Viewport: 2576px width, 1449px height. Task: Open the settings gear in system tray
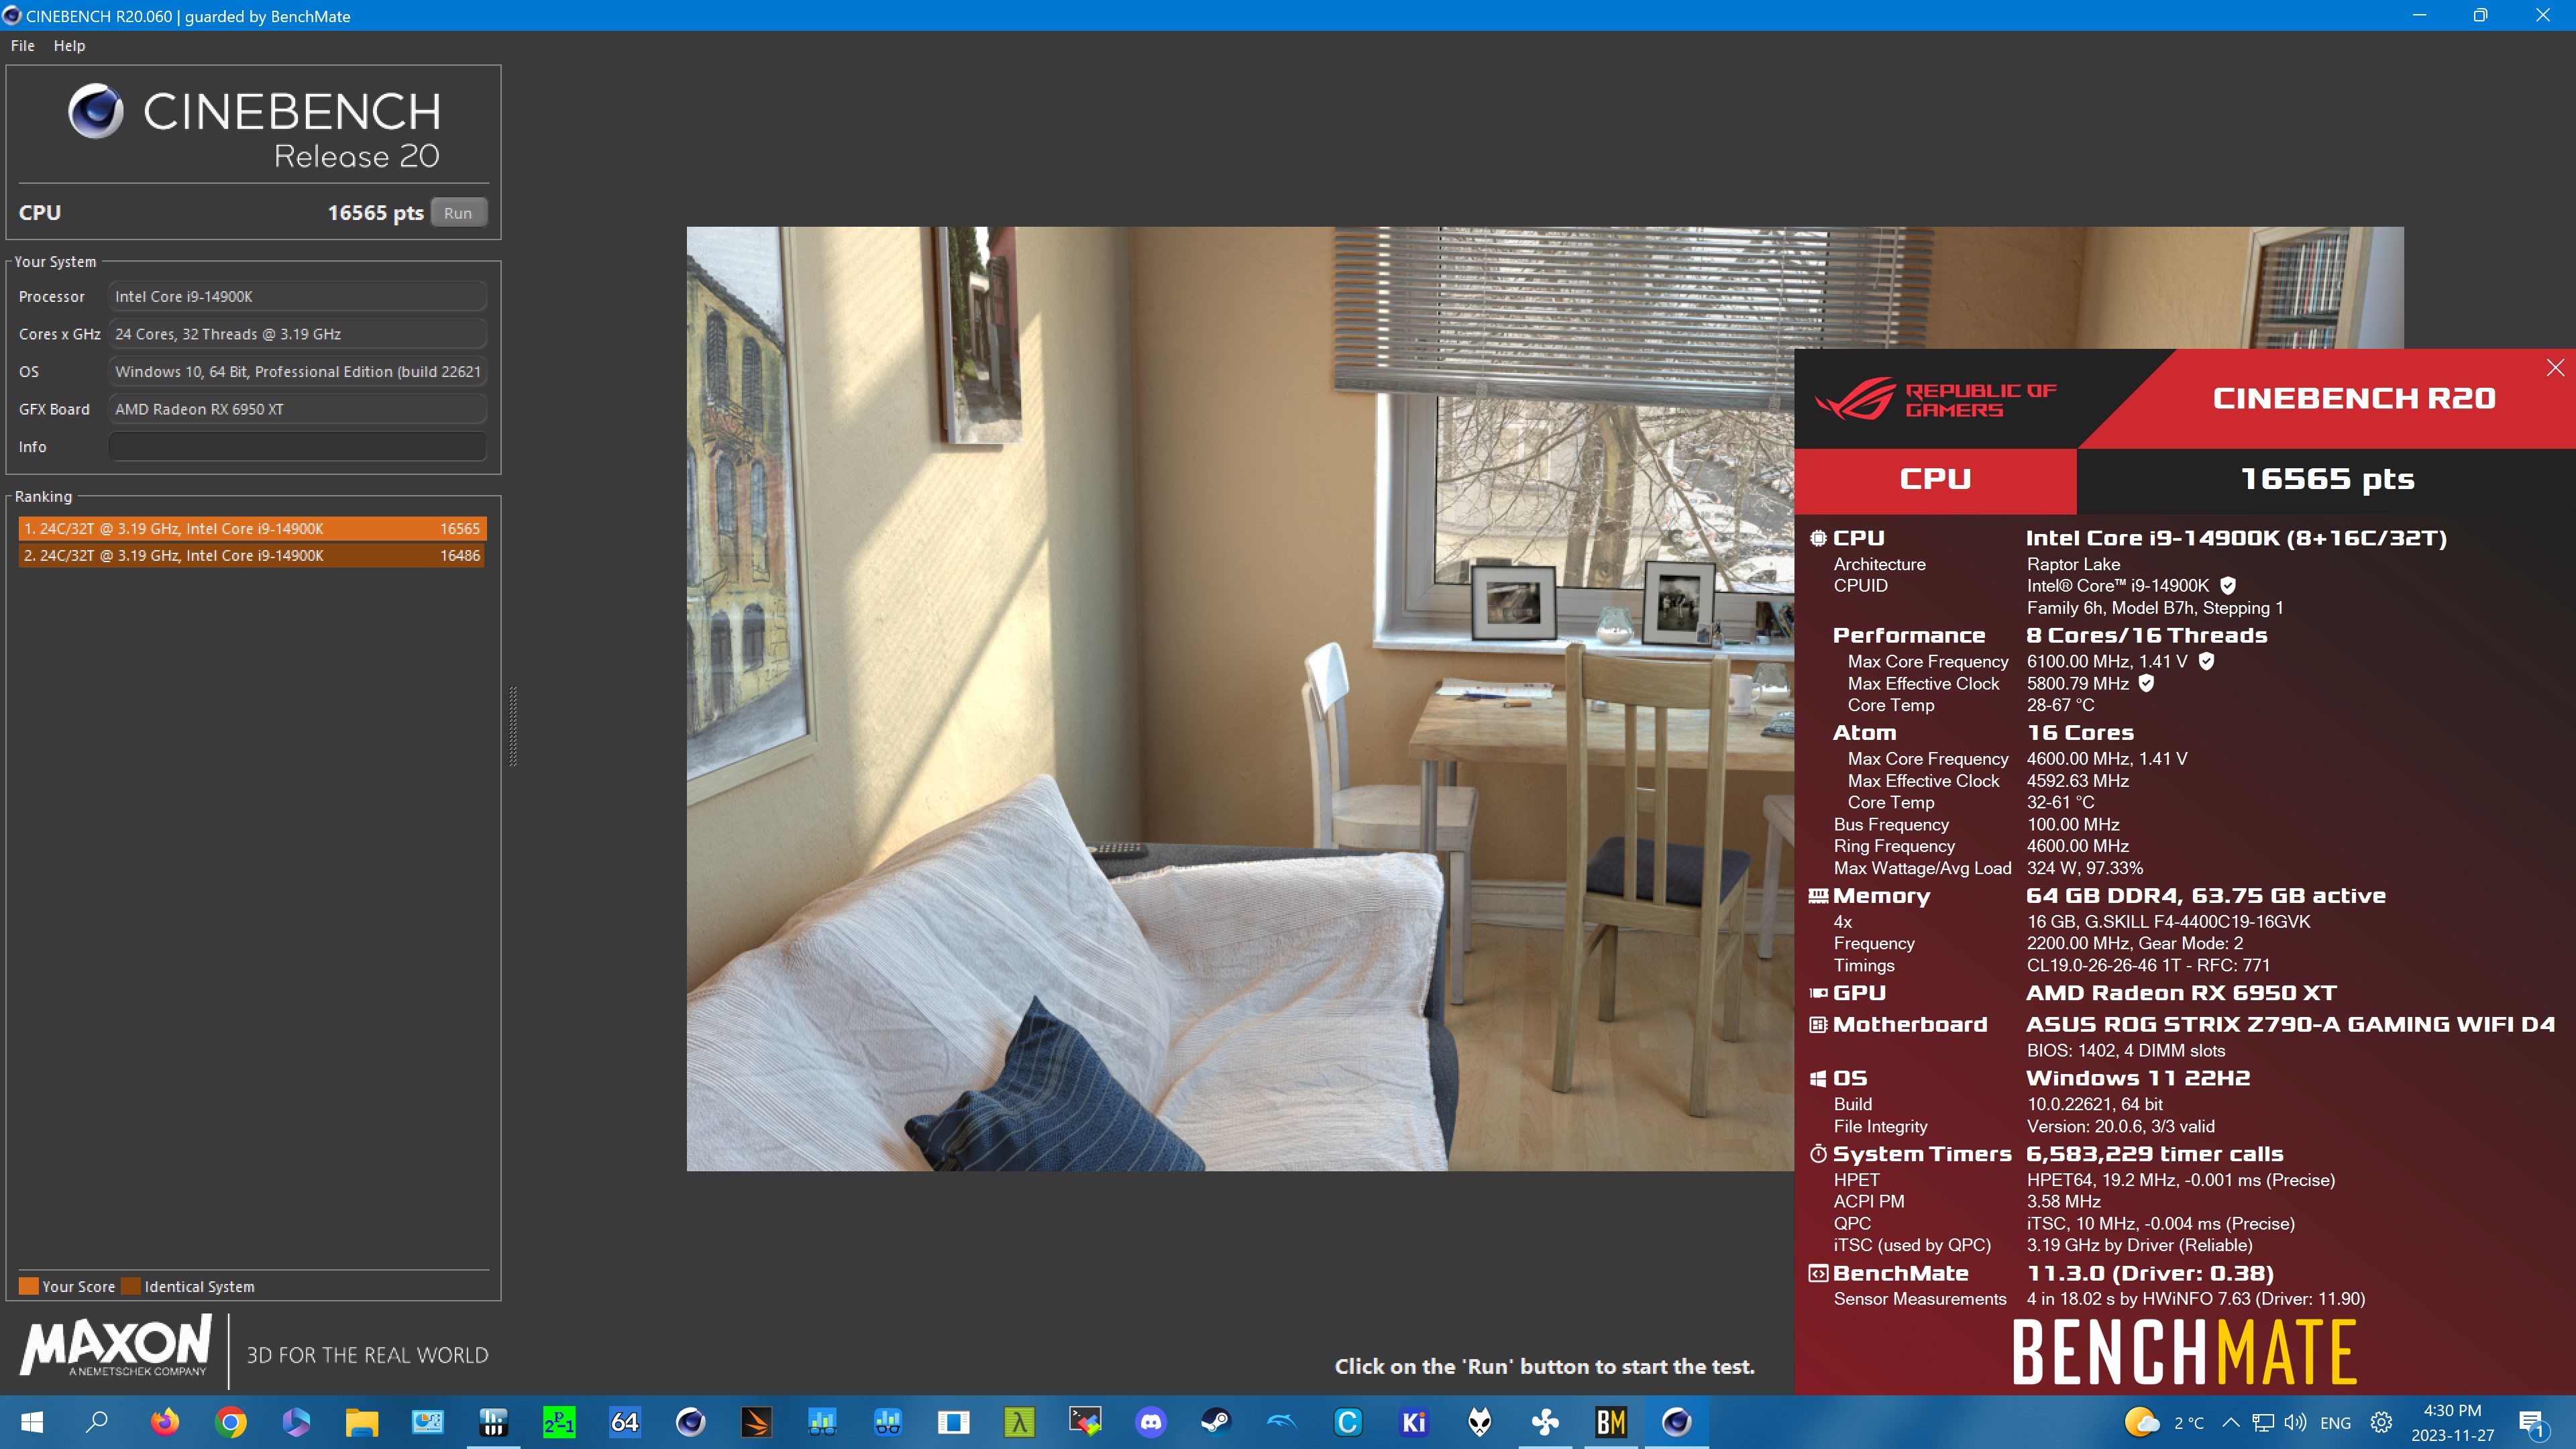tap(2382, 1422)
